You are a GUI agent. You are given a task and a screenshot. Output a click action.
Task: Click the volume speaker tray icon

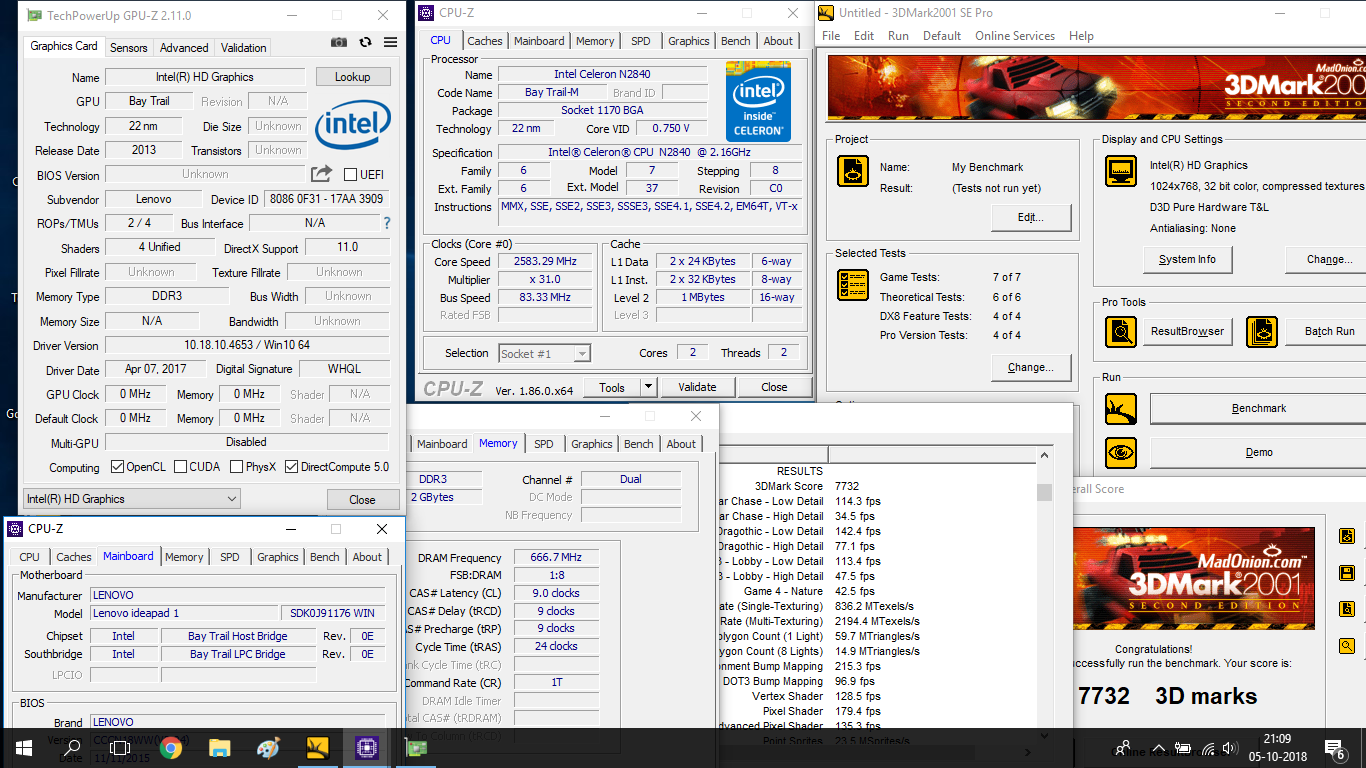1229,748
